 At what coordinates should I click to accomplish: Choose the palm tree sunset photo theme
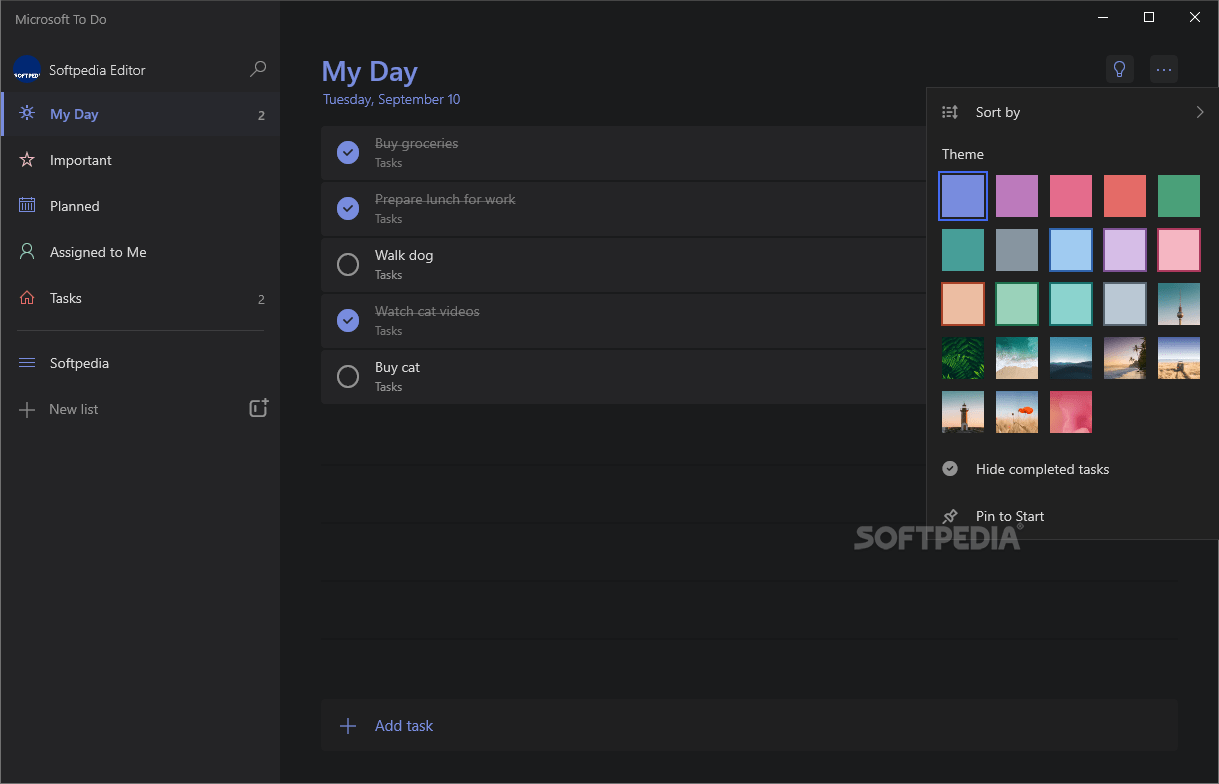coord(1125,358)
